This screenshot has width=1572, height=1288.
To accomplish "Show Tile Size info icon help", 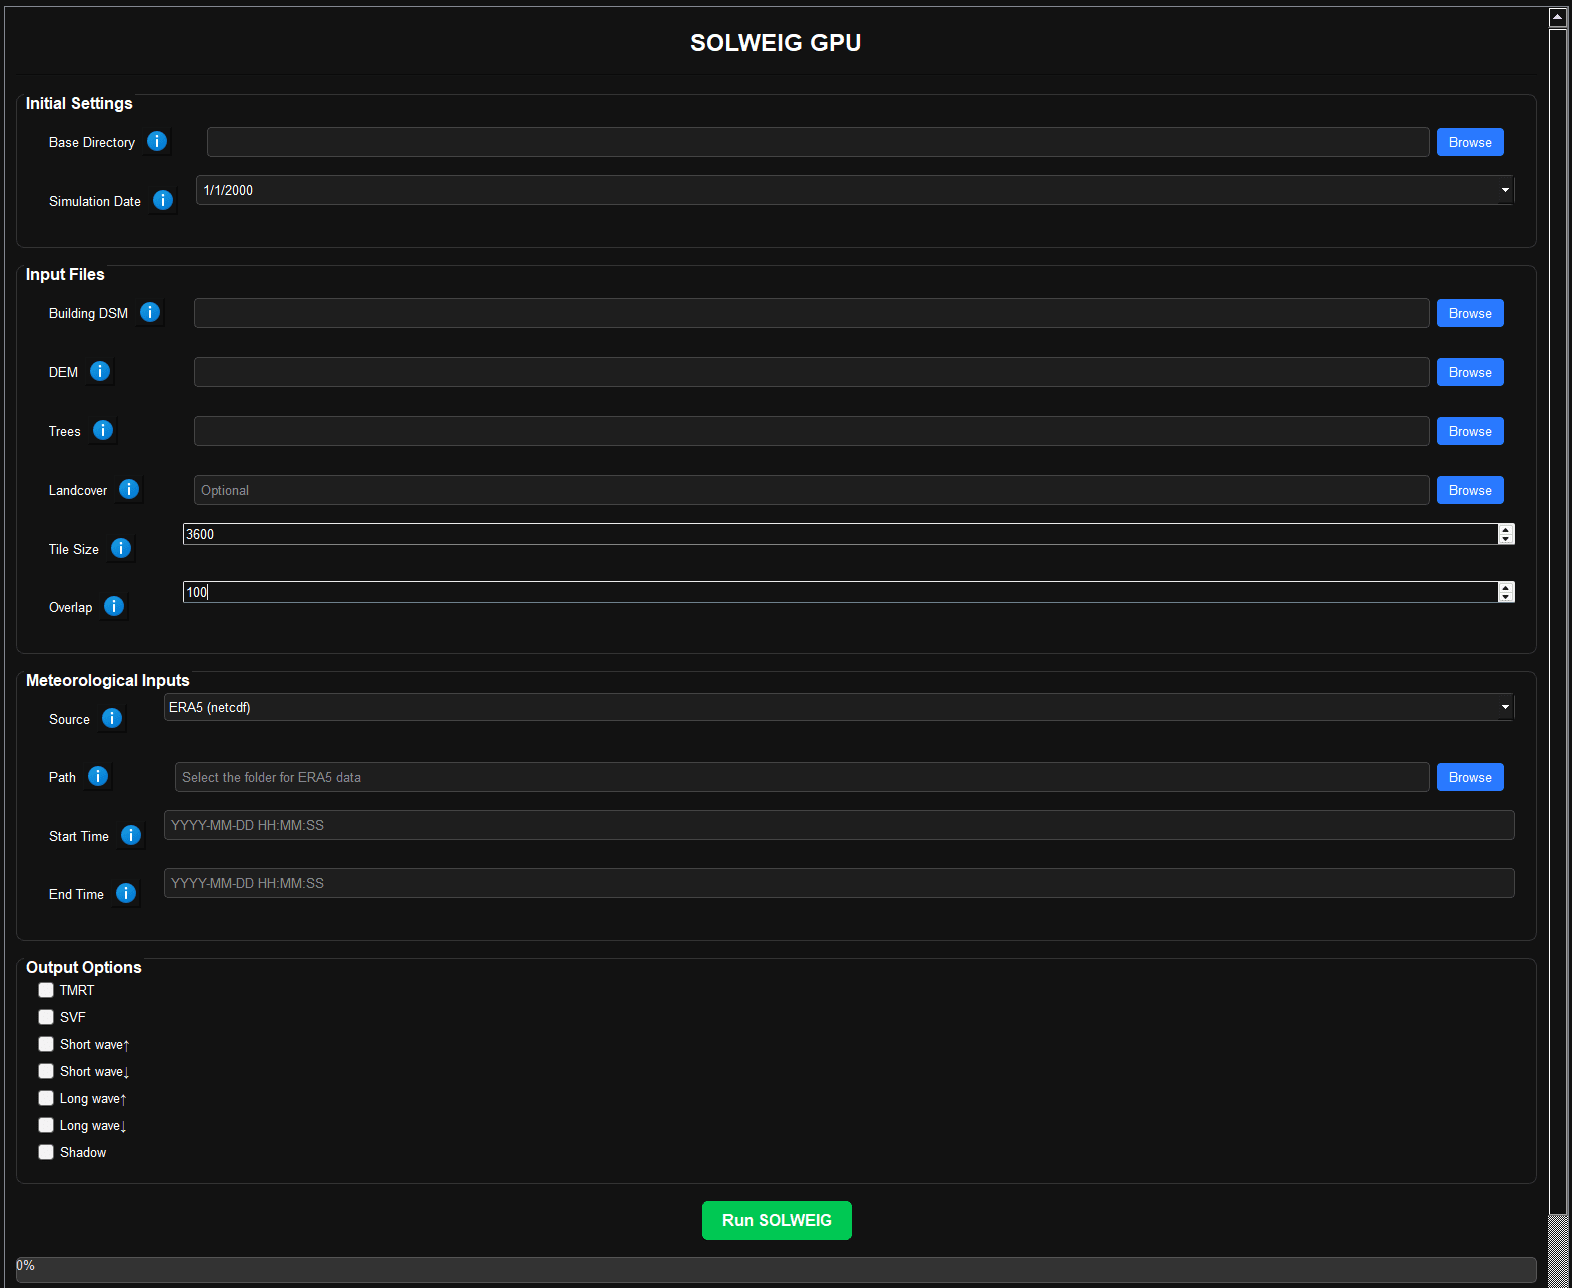I will [x=121, y=548].
